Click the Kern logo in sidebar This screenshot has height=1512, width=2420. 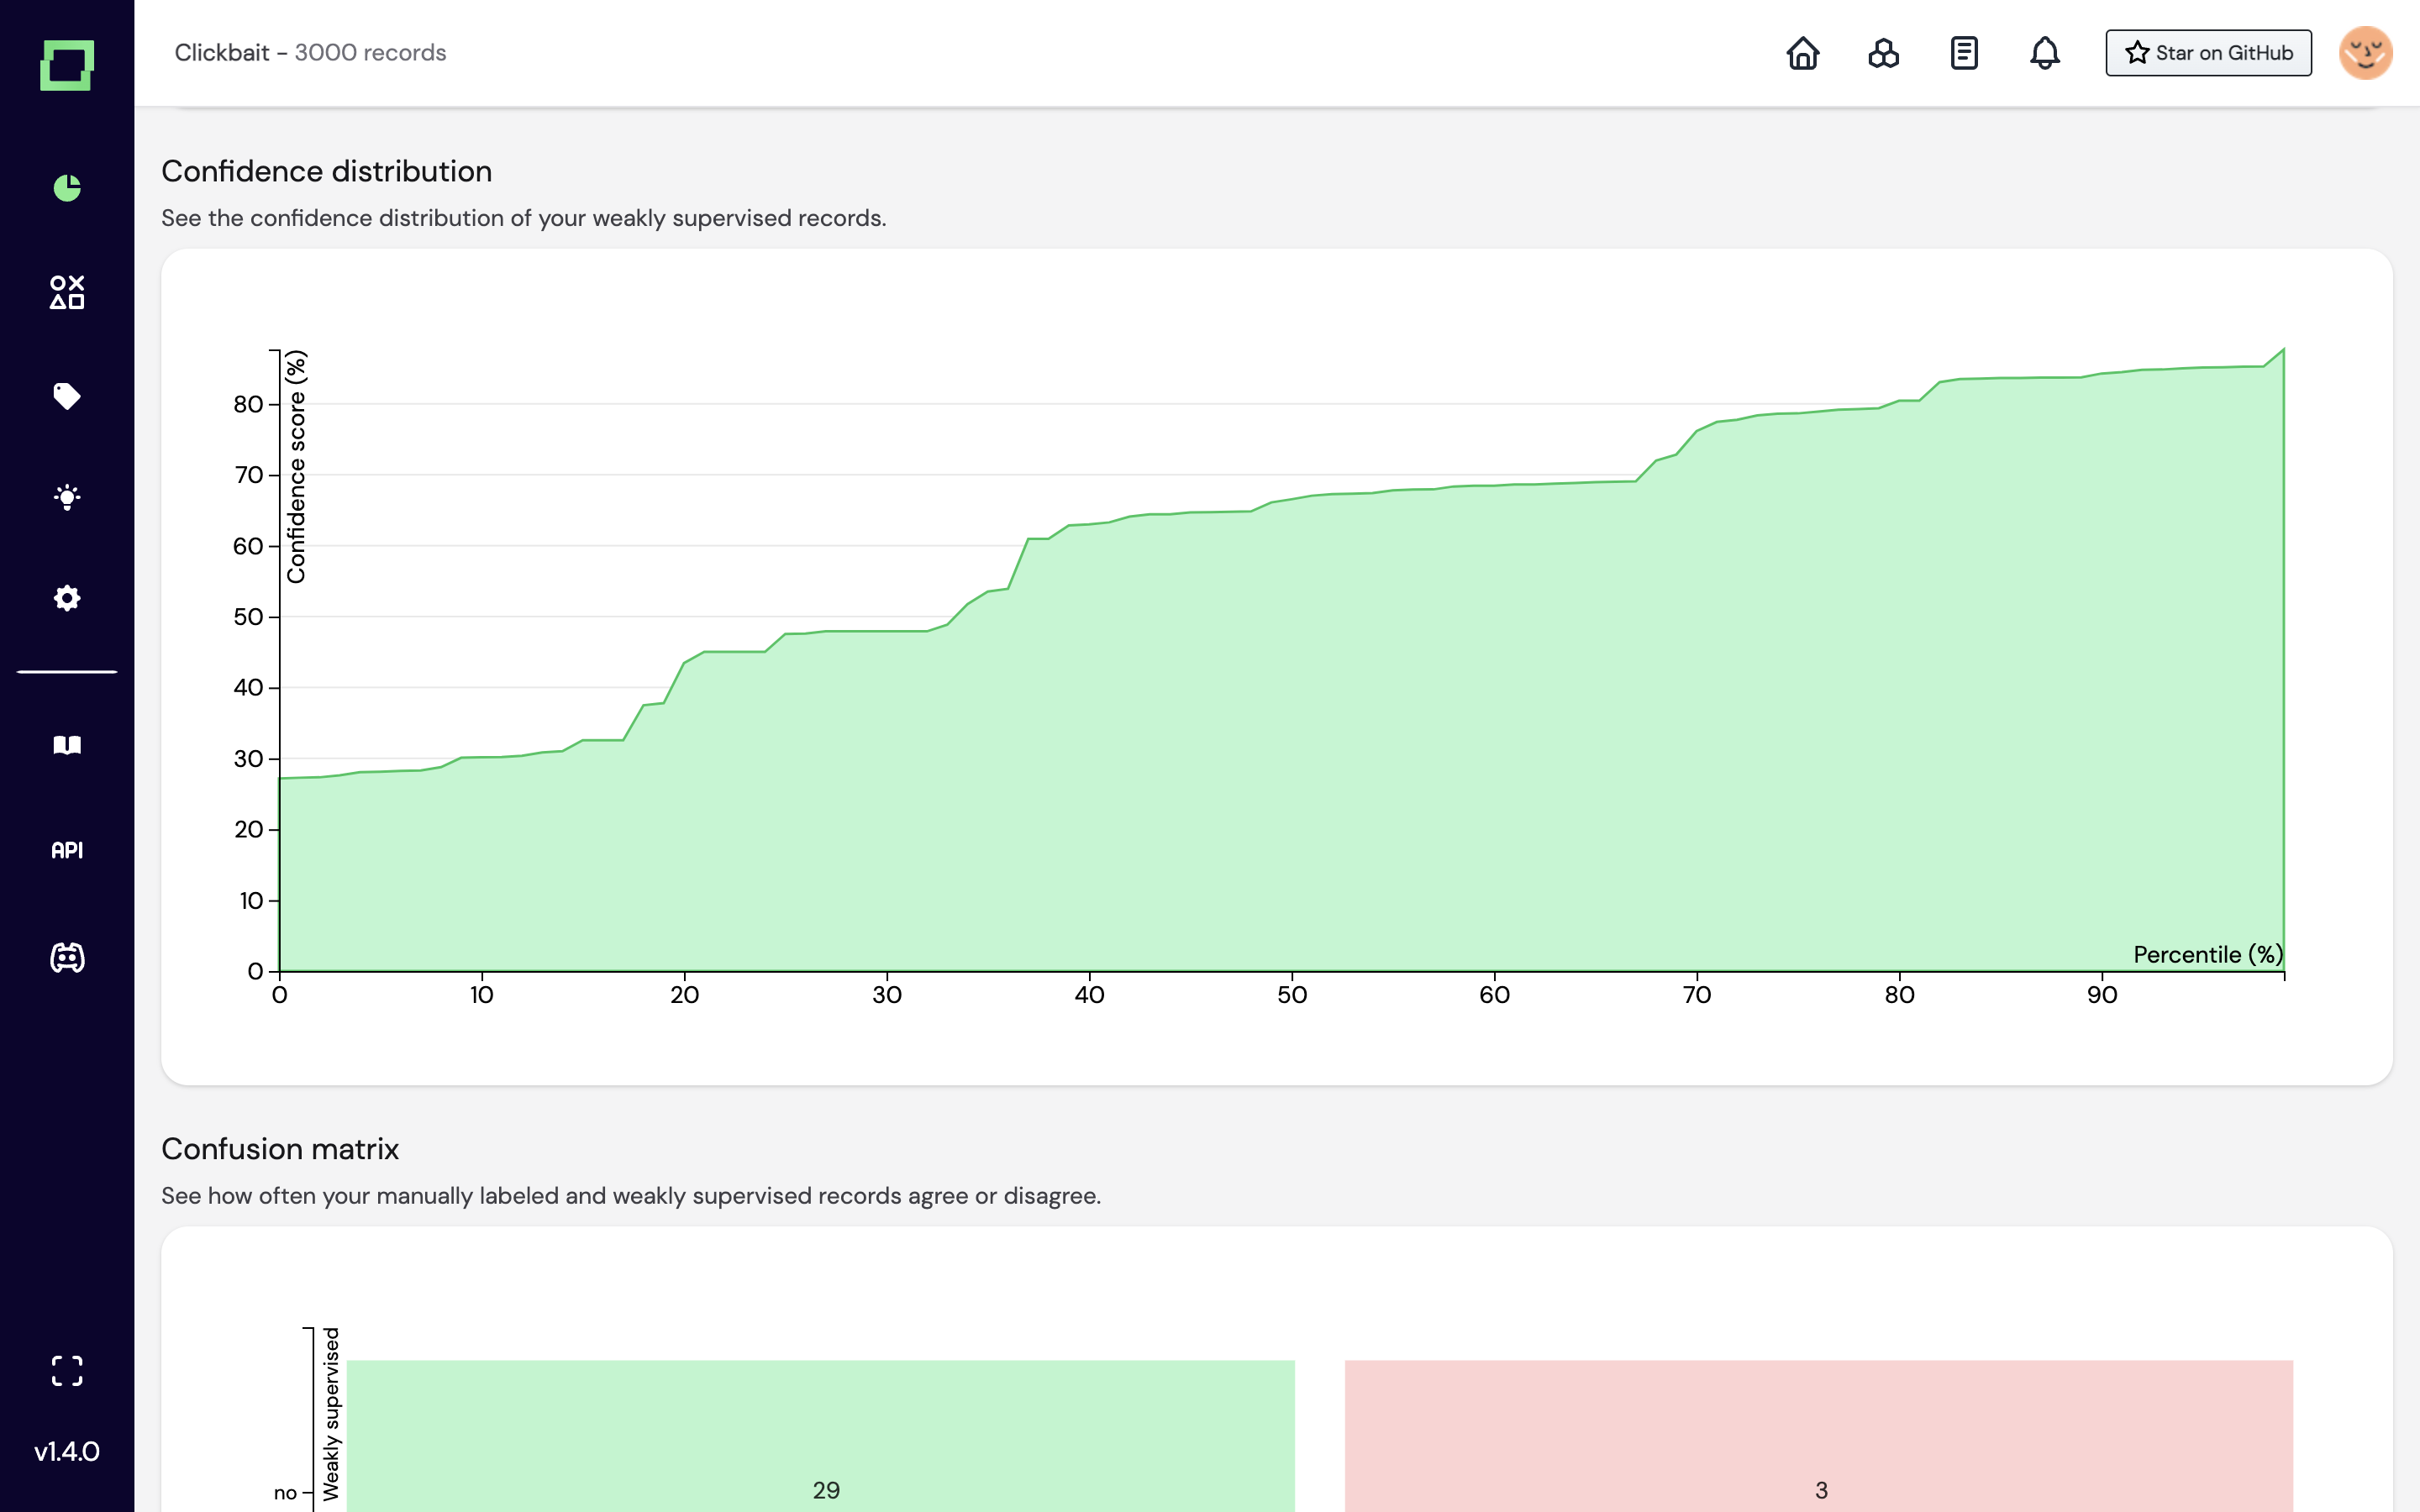67,65
